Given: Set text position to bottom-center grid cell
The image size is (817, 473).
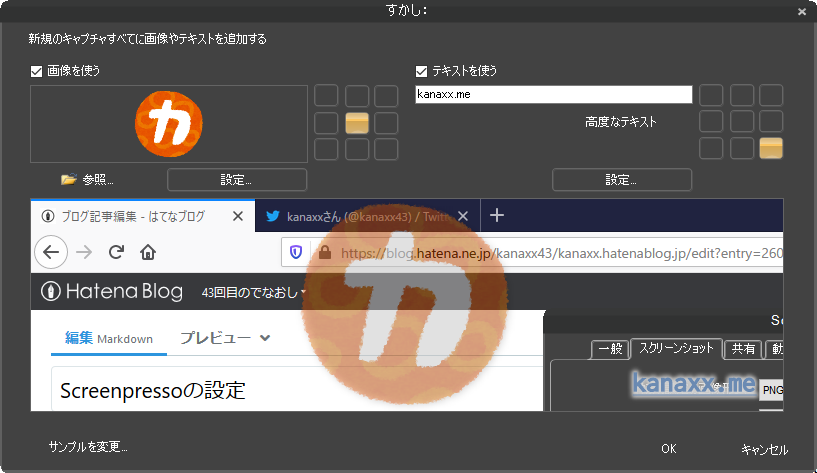Looking at the screenshot, I should pyautogui.click(x=741, y=148).
